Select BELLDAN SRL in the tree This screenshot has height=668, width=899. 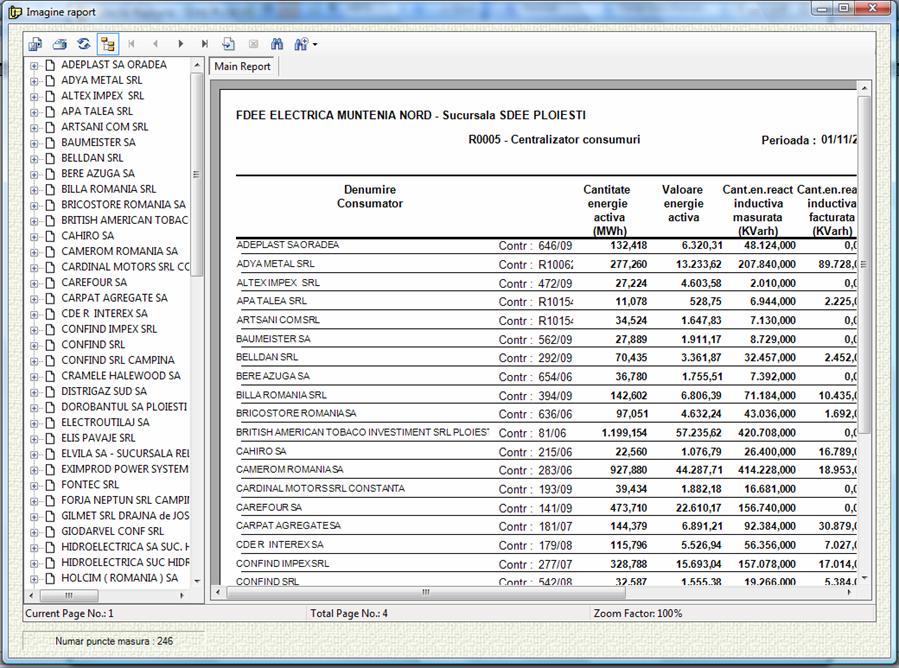tap(92, 158)
